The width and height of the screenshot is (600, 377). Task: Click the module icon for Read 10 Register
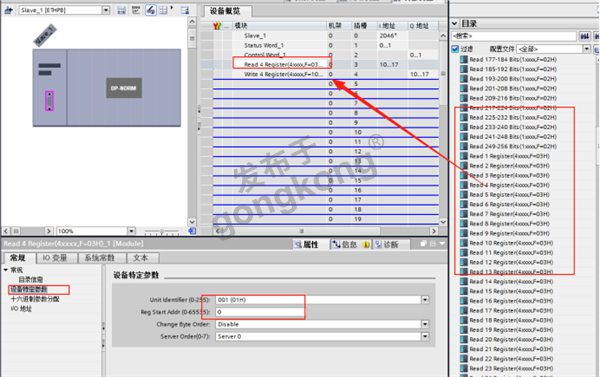464,243
